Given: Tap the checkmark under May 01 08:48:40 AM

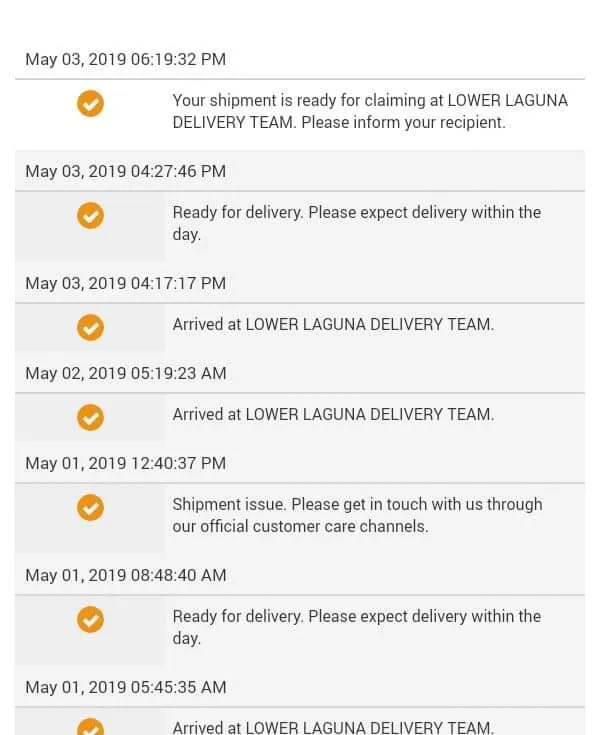Looking at the screenshot, I should pos(90,620).
